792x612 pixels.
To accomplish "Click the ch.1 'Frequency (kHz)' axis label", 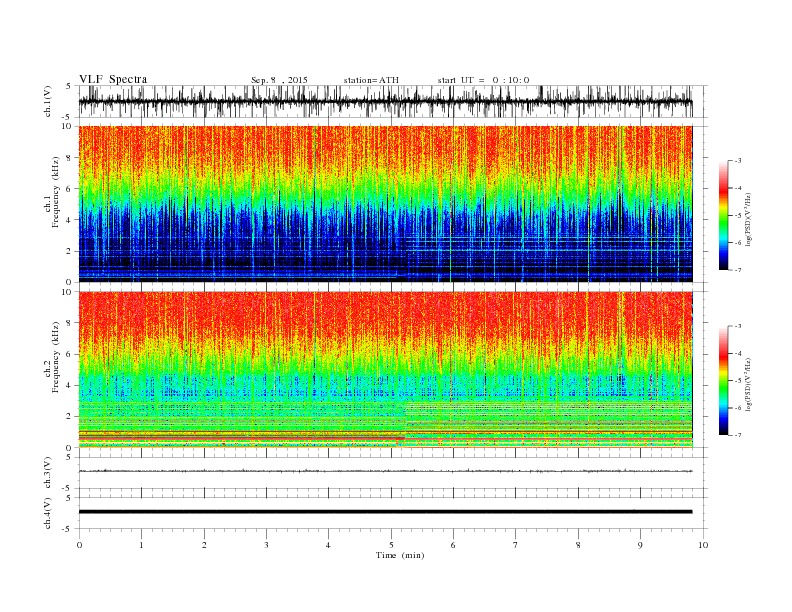I will [56, 192].
